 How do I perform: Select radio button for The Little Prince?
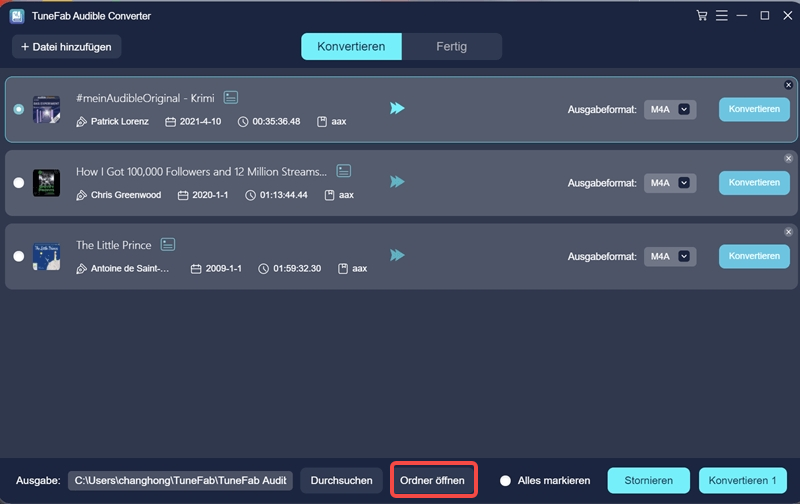(19, 256)
